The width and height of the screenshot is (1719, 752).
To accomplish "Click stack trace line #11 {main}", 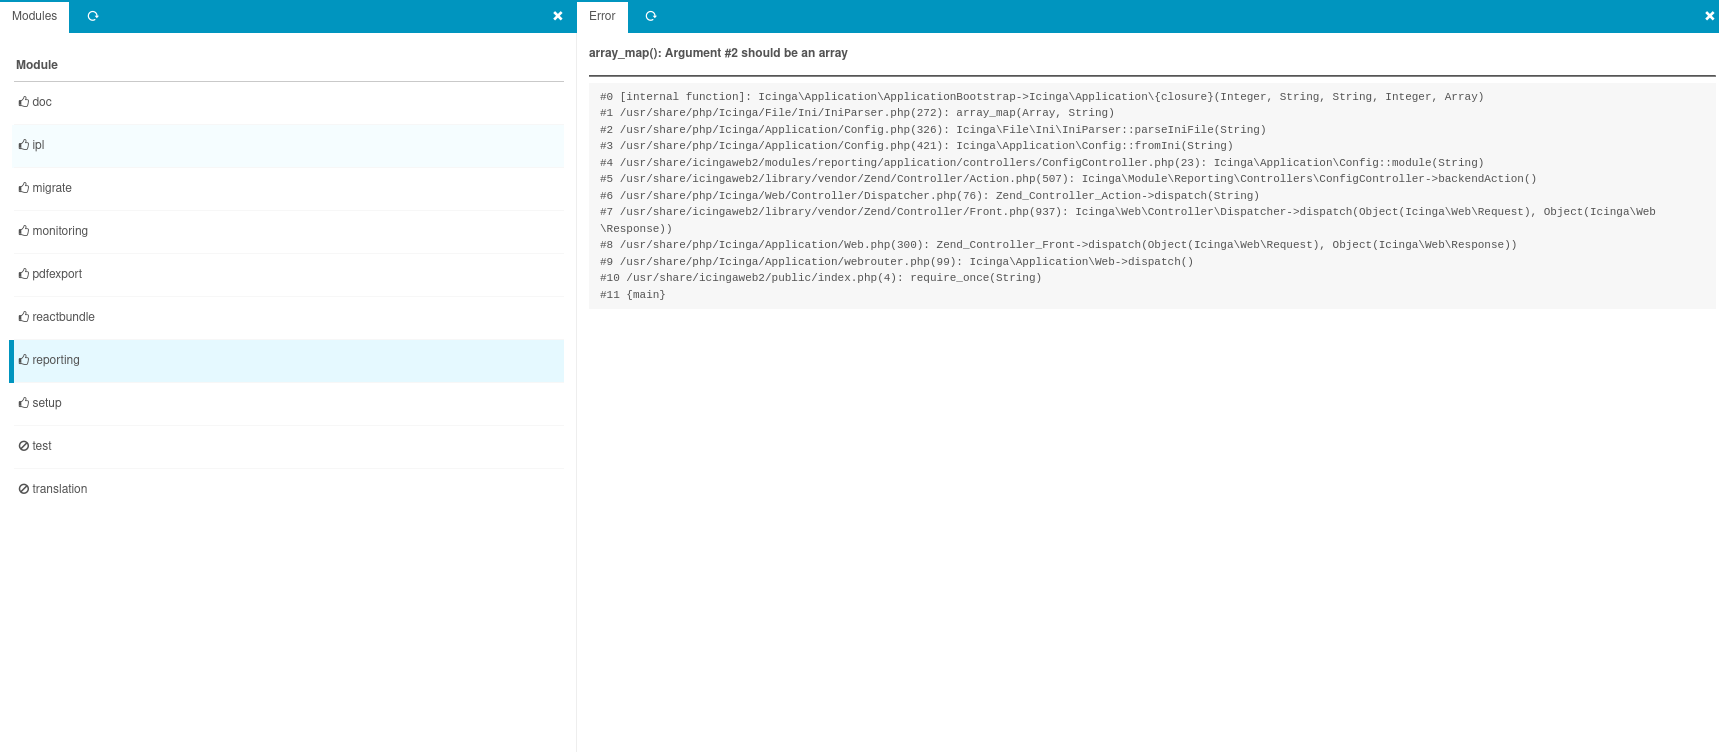I will tap(633, 295).
